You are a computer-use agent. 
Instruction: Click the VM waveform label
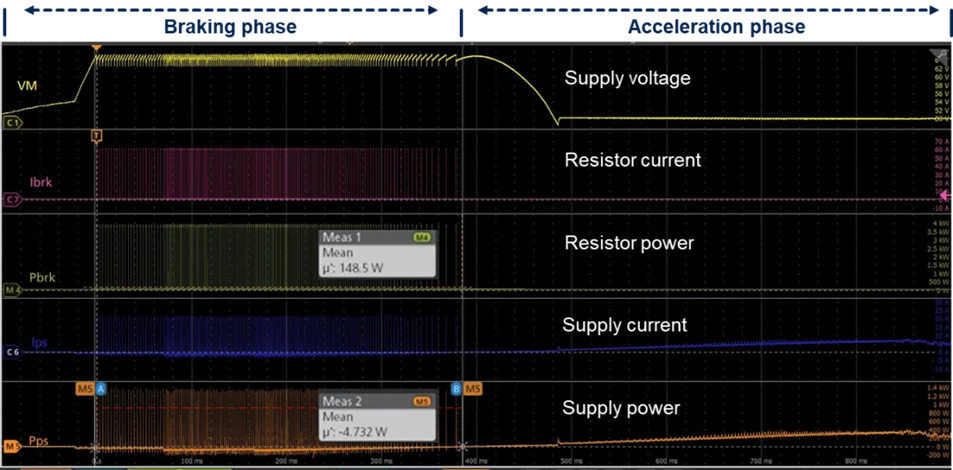coord(29,86)
